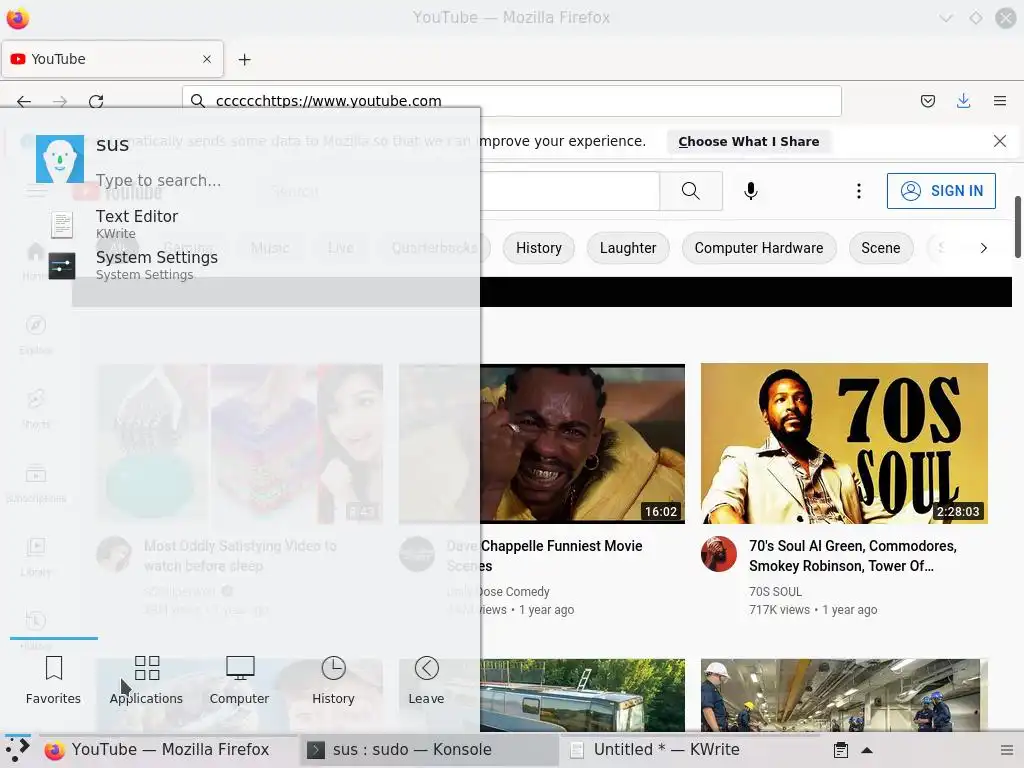Click the launcher Type to search field
Viewport: 1024px width, 768px height.
click(x=158, y=180)
